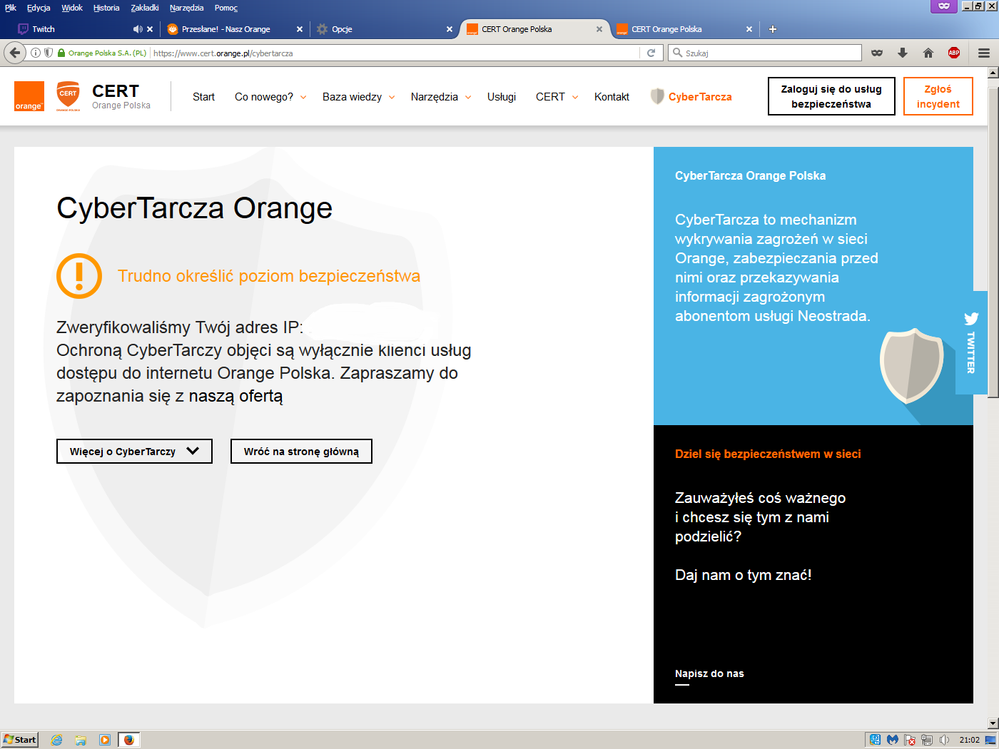Click Wróć na stronę główną button
999x749 pixels.
point(301,452)
